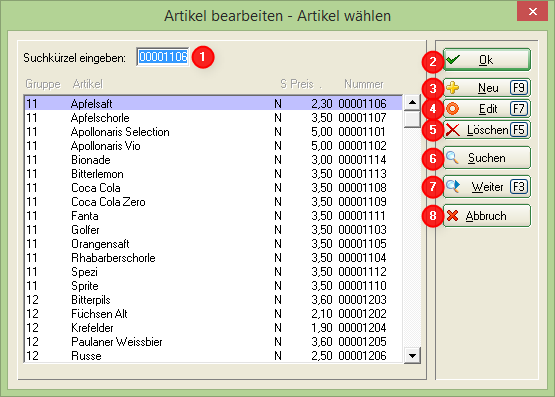Select the scrollbar thumb in article list

tap(412, 119)
